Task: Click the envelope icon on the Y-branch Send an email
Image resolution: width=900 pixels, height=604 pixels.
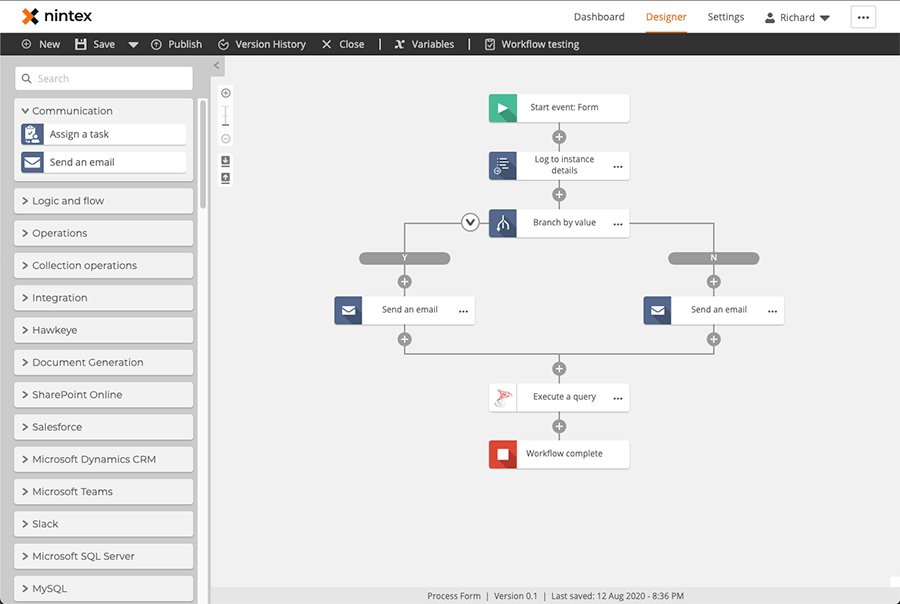Action: click(348, 310)
